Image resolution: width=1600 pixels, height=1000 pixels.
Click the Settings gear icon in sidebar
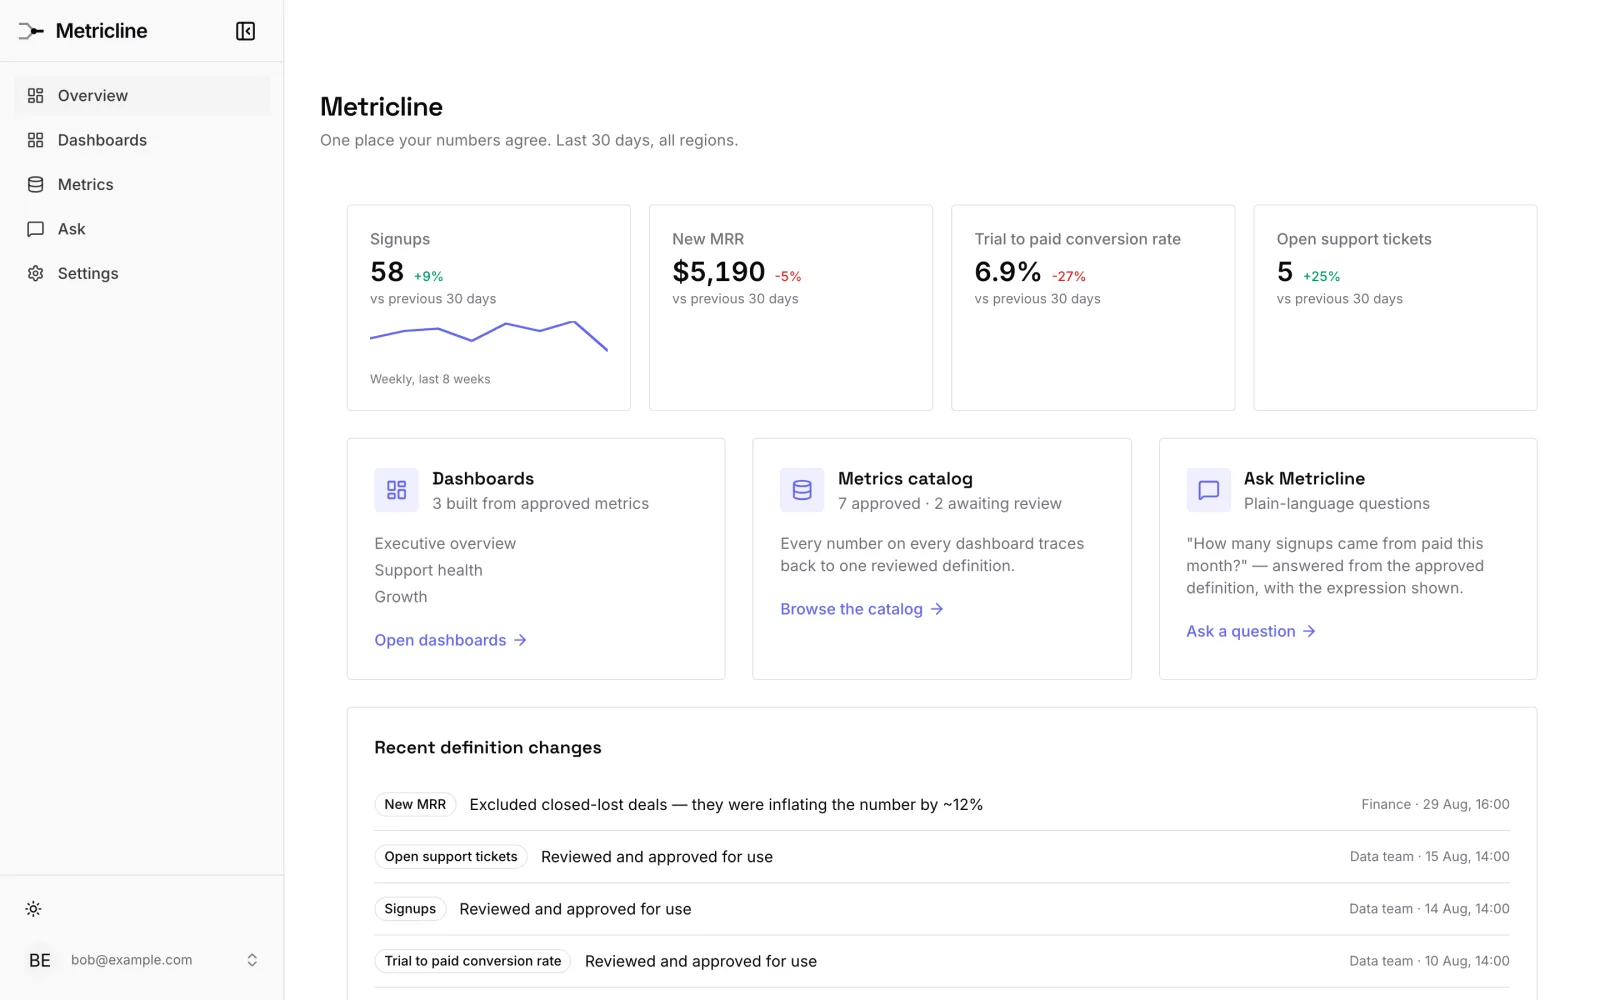tap(36, 273)
